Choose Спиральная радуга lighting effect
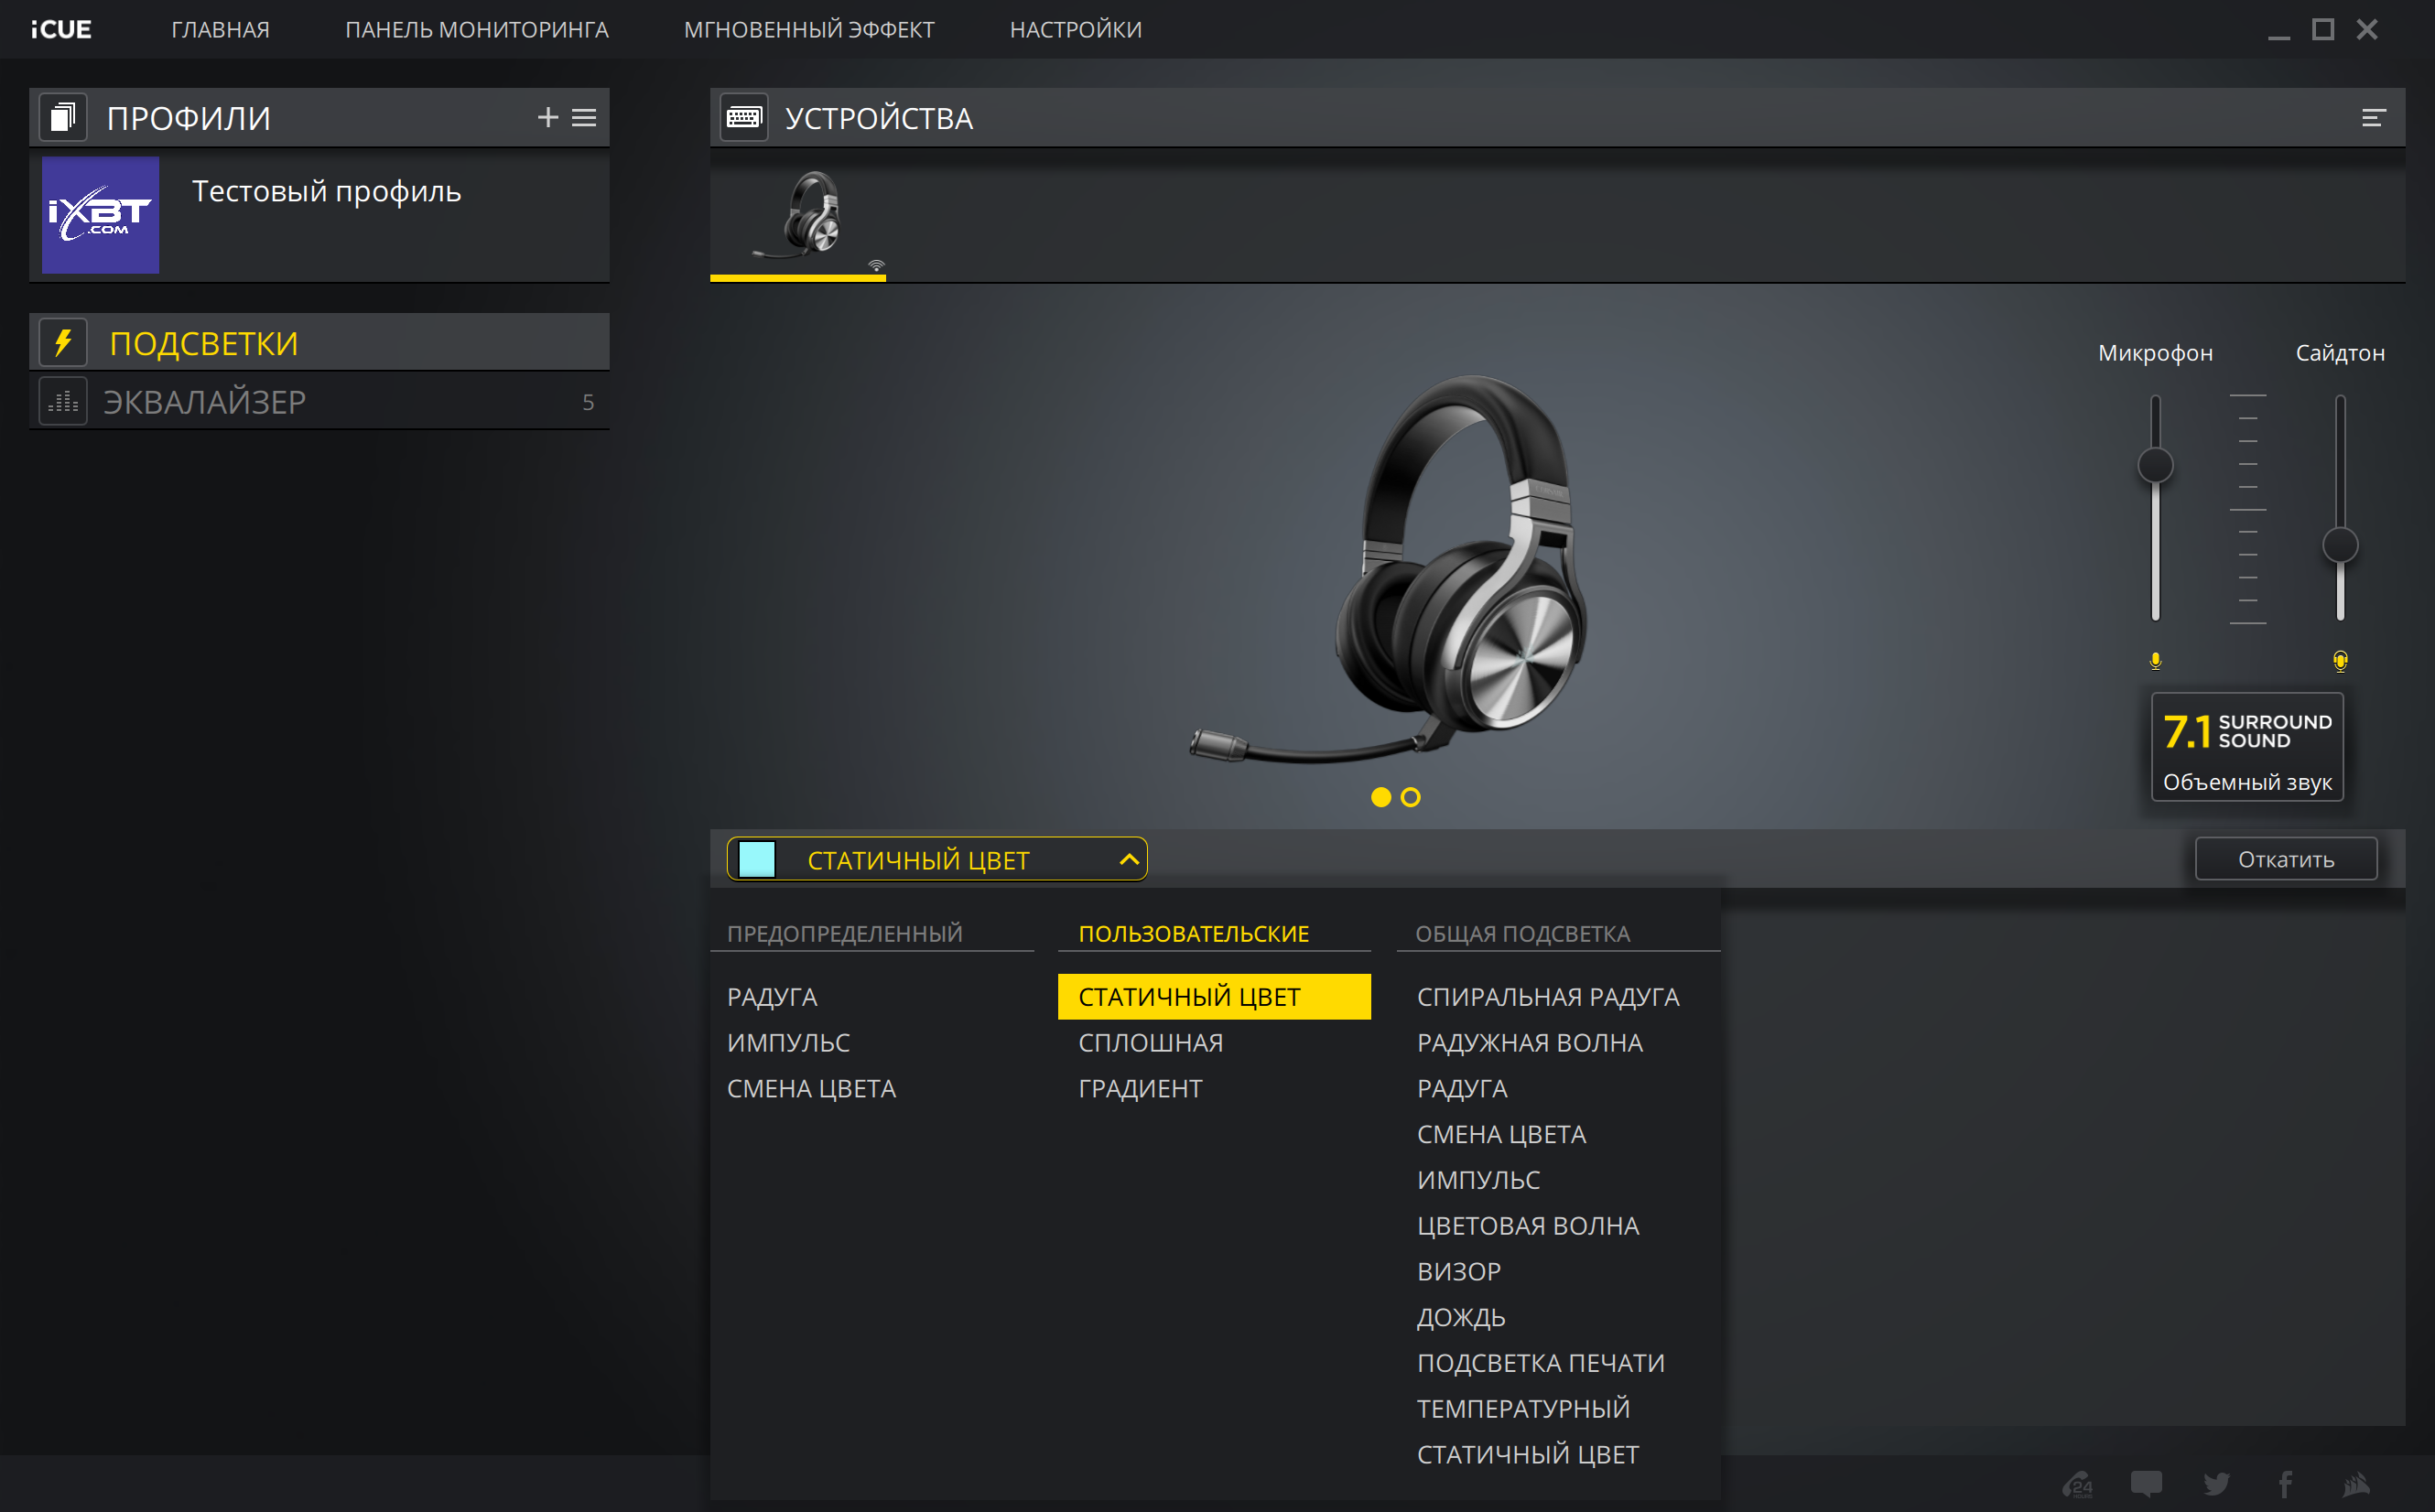This screenshot has height=1512, width=2435. (x=1547, y=997)
